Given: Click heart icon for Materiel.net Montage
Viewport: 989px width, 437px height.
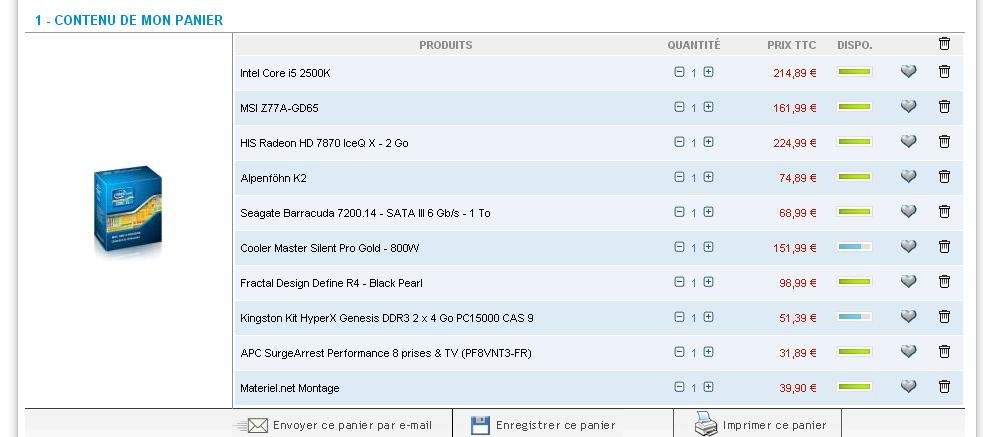Looking at the screenshot, I should (908, 387).
